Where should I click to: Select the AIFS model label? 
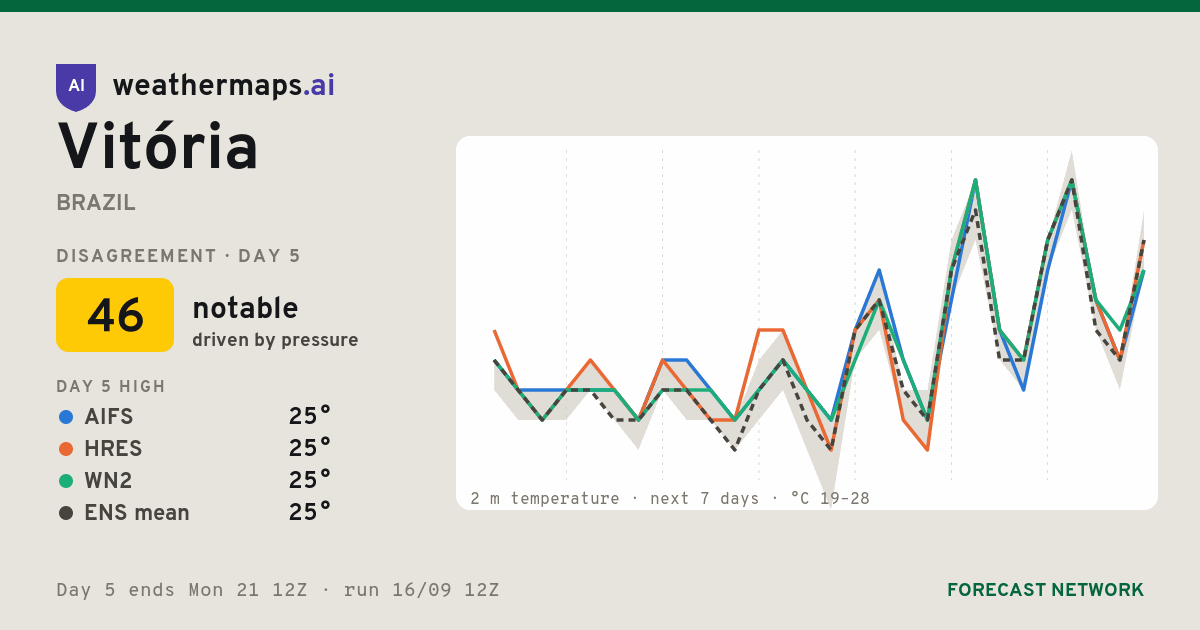[x=109, y=417]
